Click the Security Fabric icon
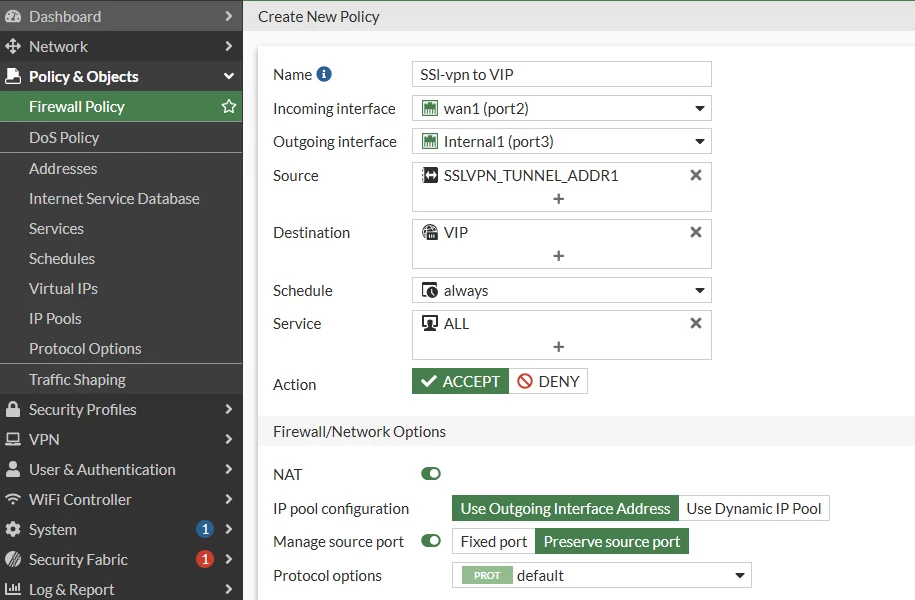Screen dimensions: 915x600 click(13, 559)
